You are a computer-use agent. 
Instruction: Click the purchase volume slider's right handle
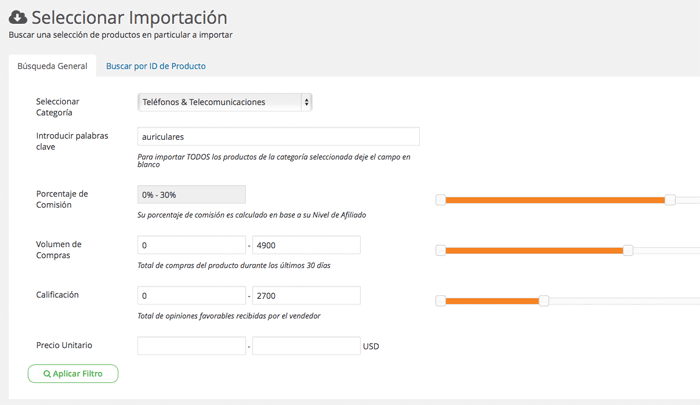tap(628, 250)
